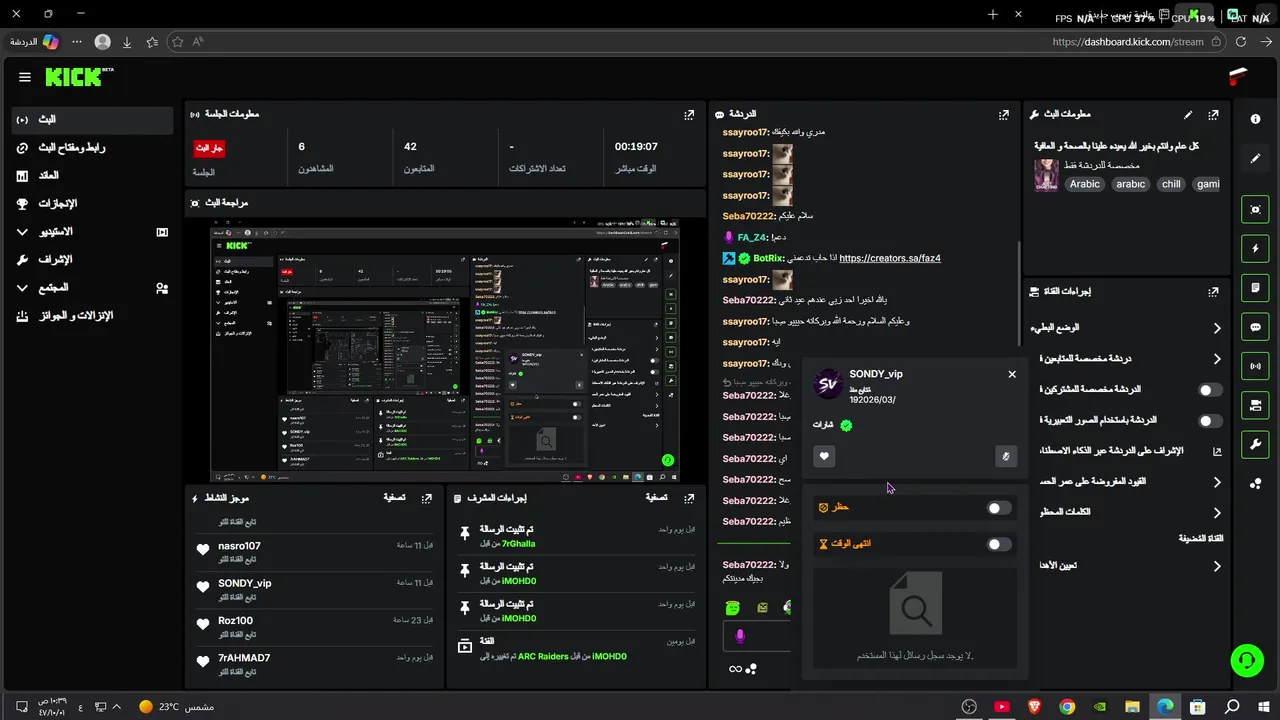Open the creators.sa/faz4 link in chat

pyautogui.click(x=890, y=258)
